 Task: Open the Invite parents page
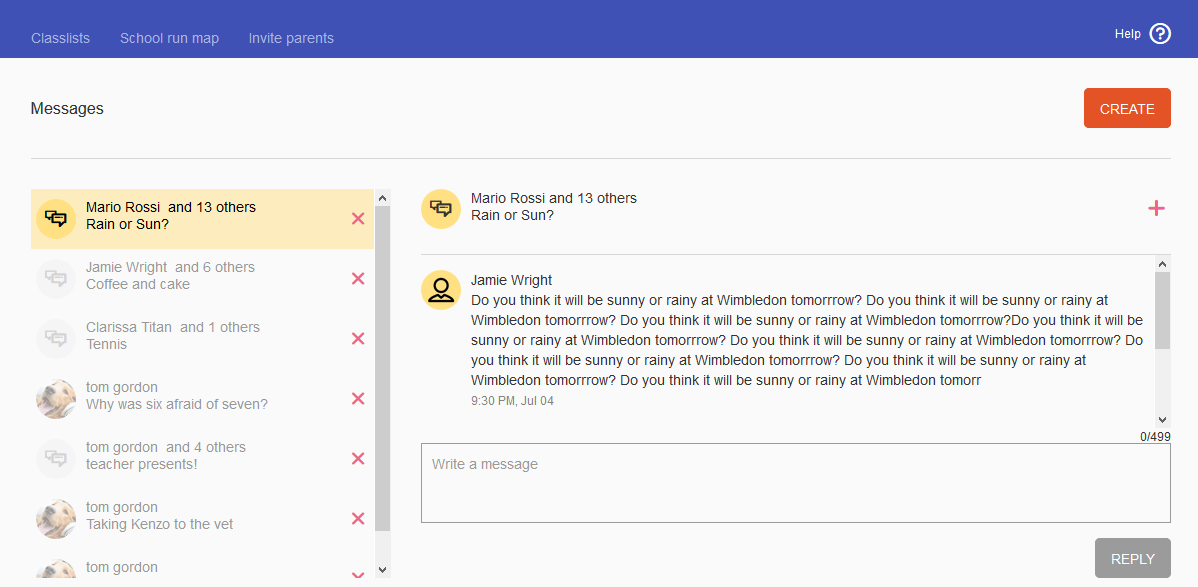pos(291,38)
